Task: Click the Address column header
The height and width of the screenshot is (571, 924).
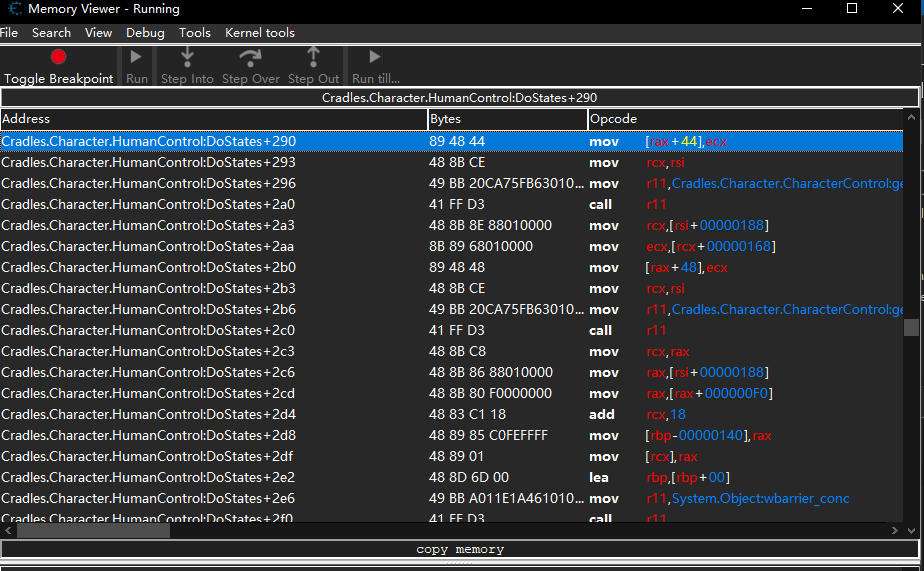Action: tap(213, 119)
